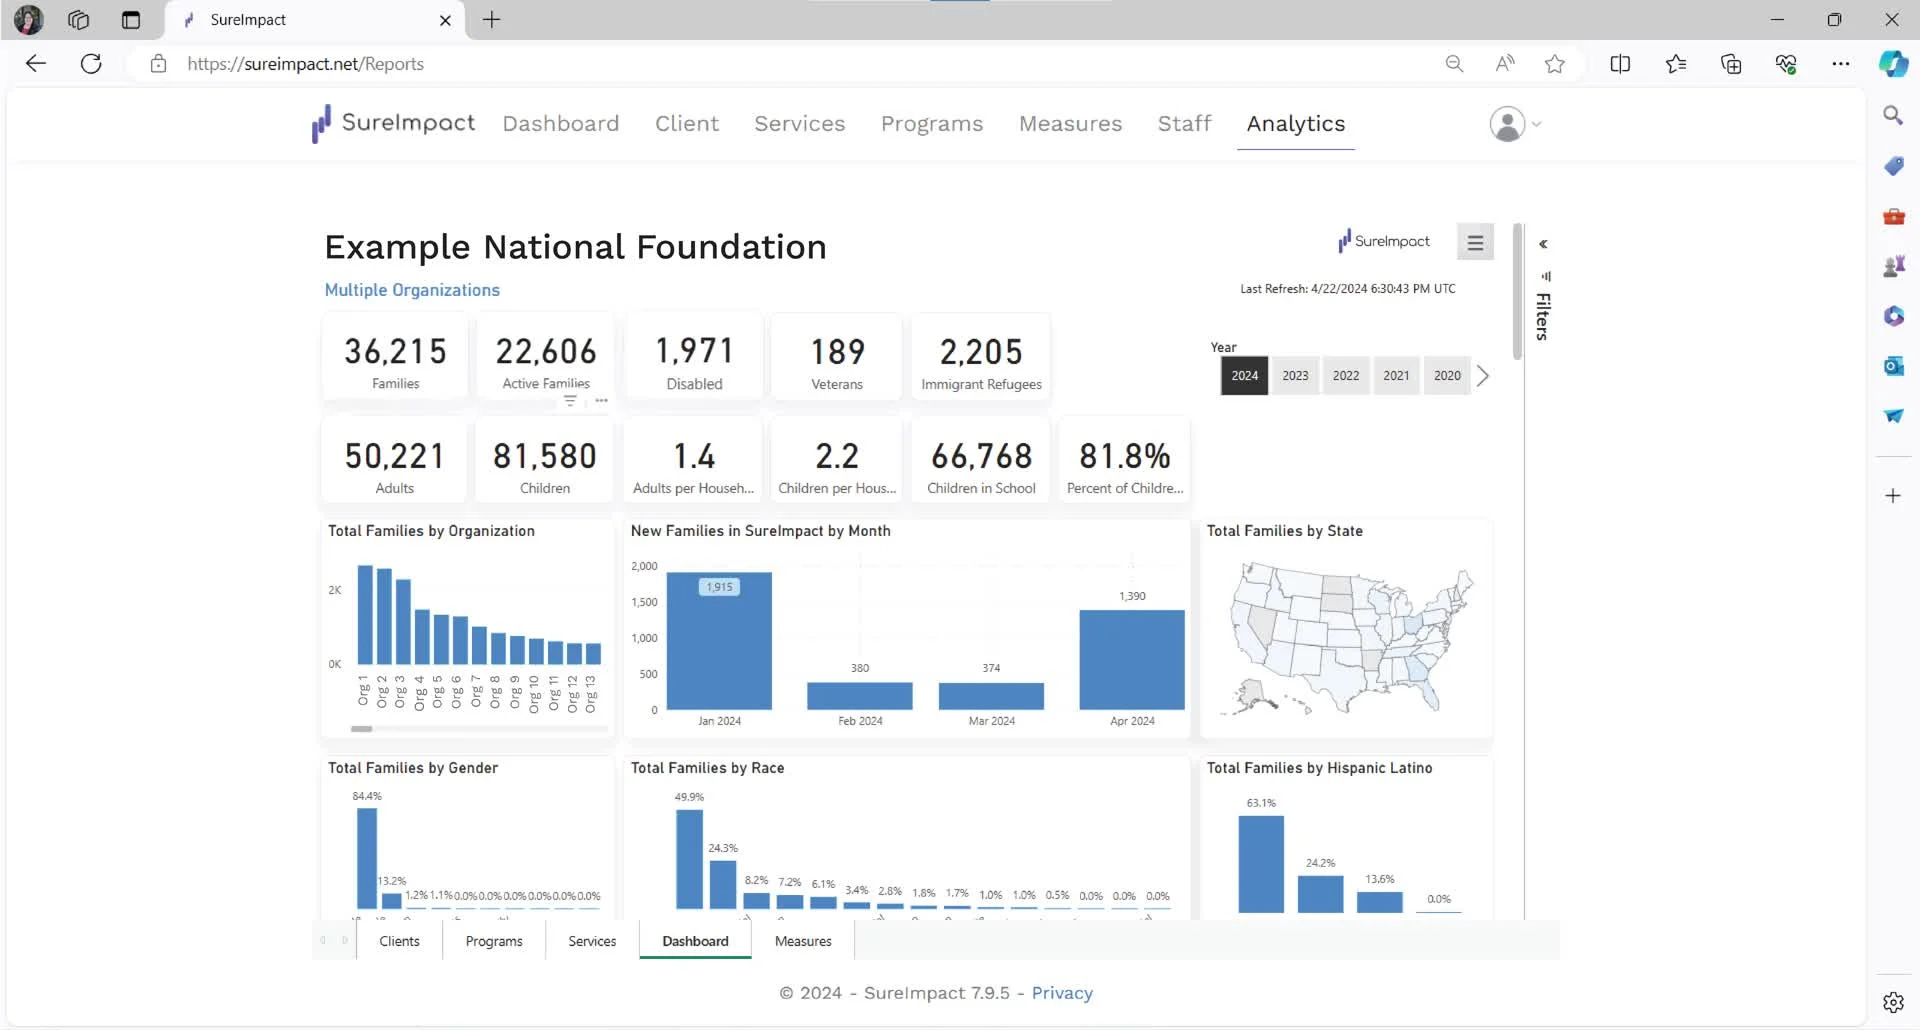Open the Measures nav item
Viewport: 1920px width, 1030px height.
point(1071,124)
